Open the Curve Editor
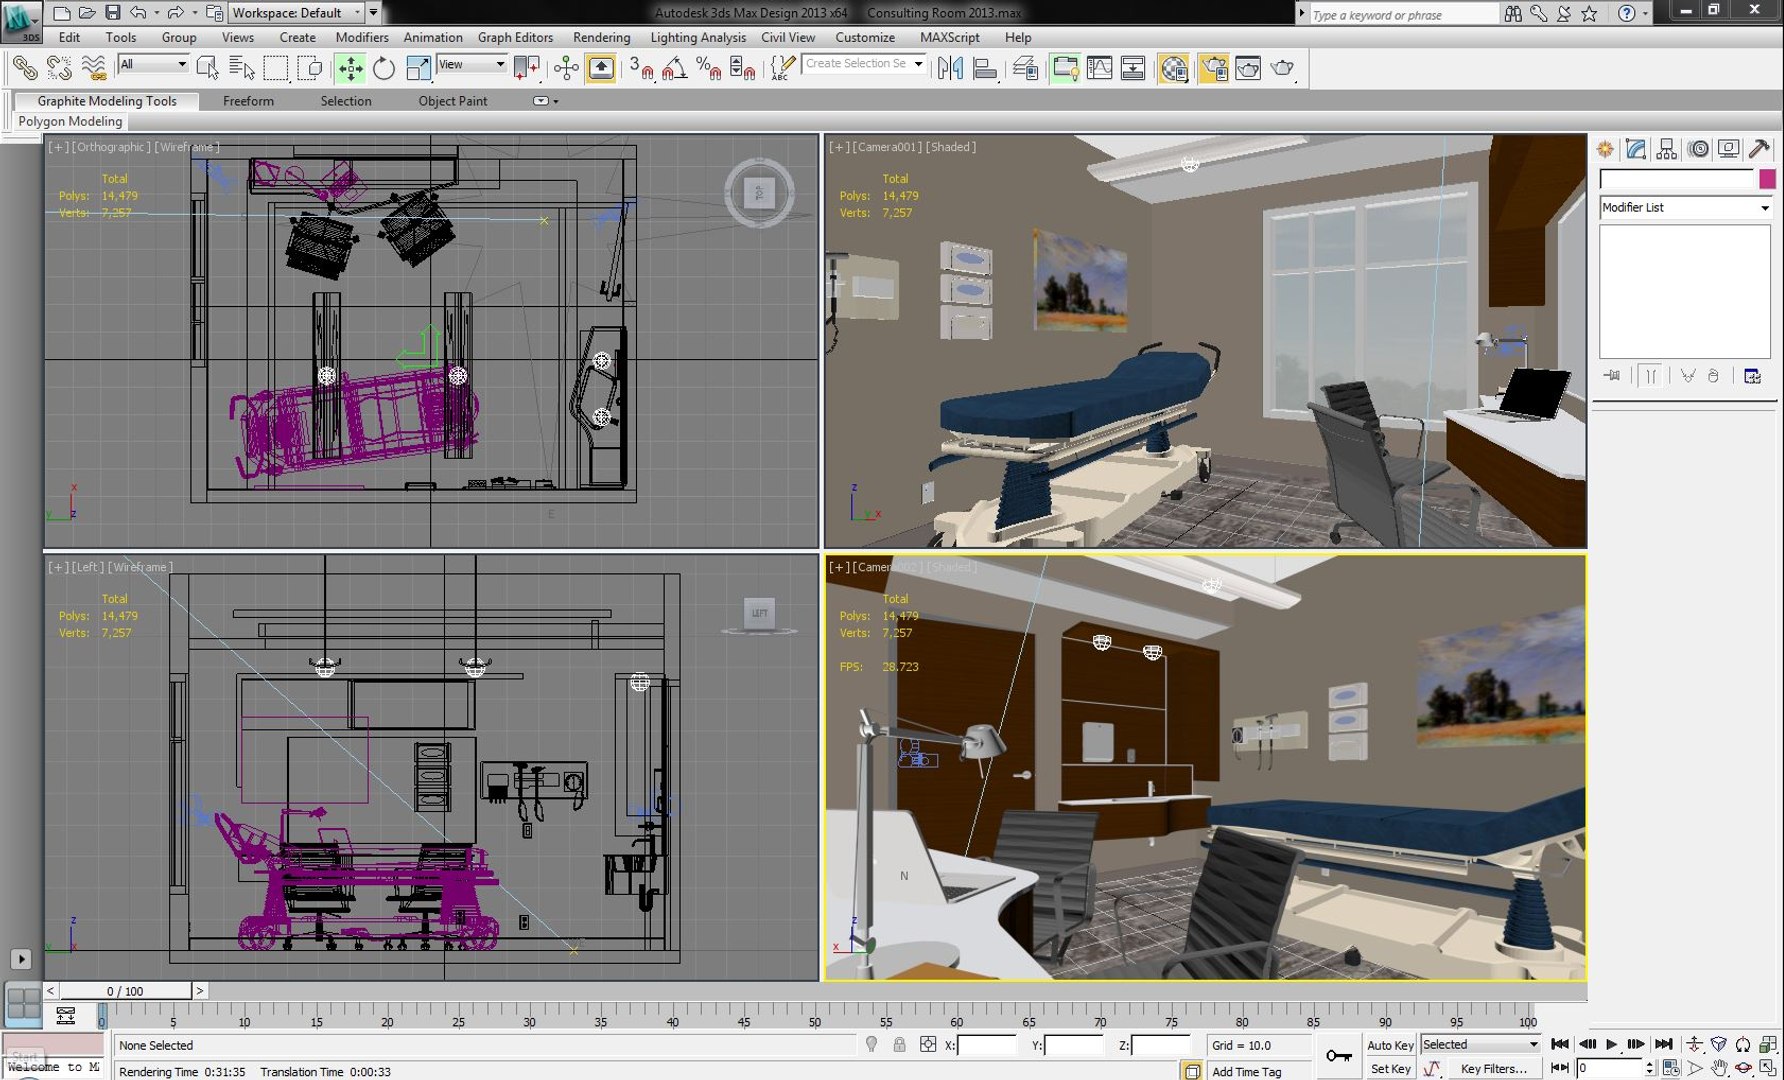The width and height of the screenshot is (1784, 1080). click(x=1099, y=68)
